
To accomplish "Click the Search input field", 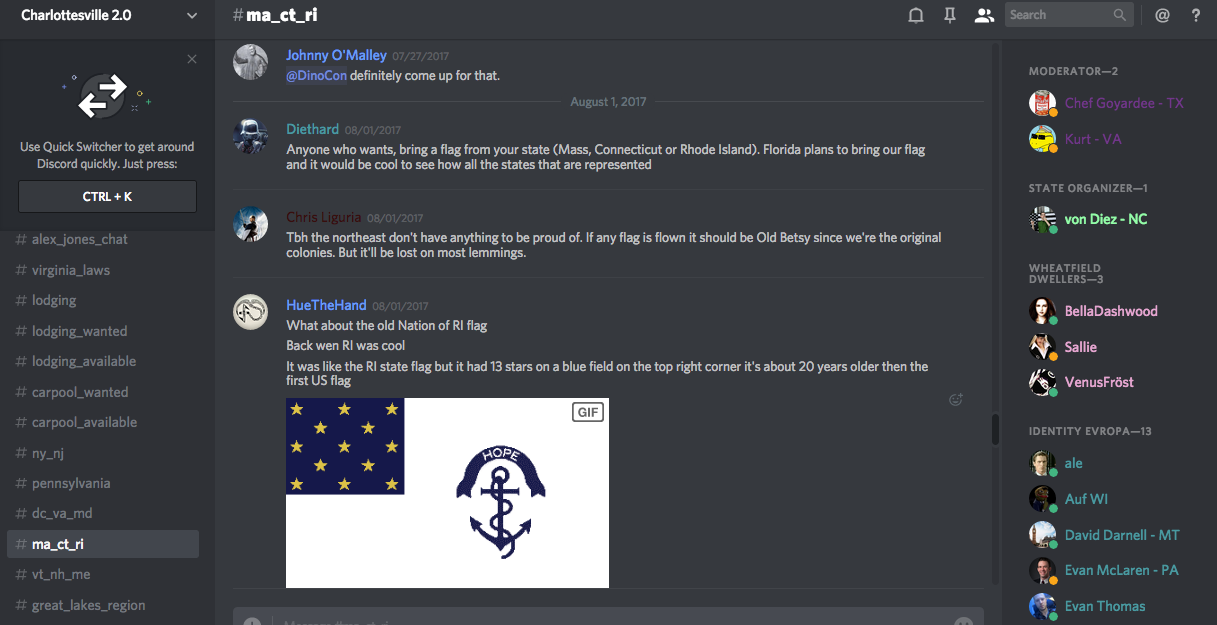I will click(1069, 15).
